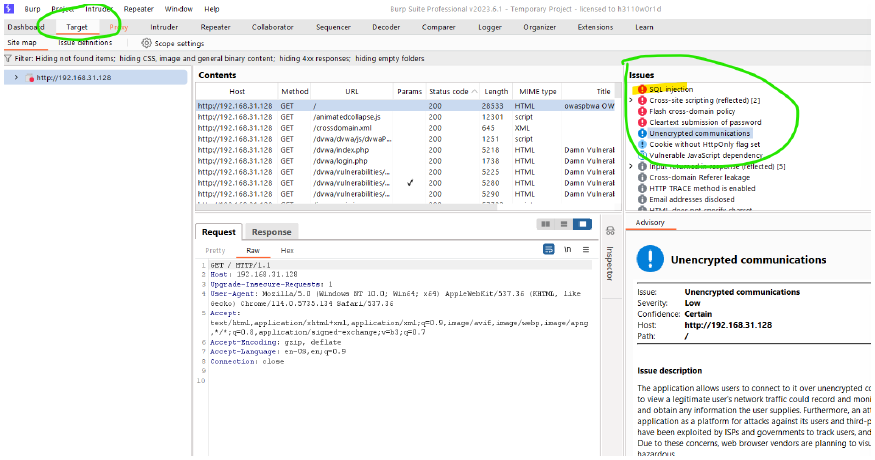875x460 pixels.
Task: Sort contents by Length column header
Action: 496,91
